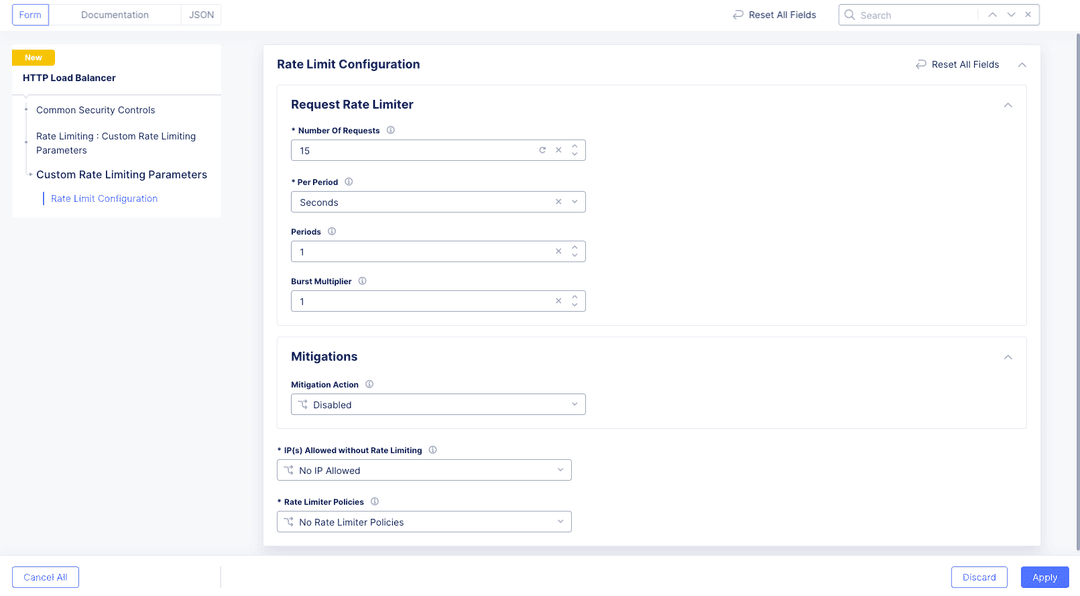
Task: Collapse the Request Rate Limiter section
Action: (1008, 103)
